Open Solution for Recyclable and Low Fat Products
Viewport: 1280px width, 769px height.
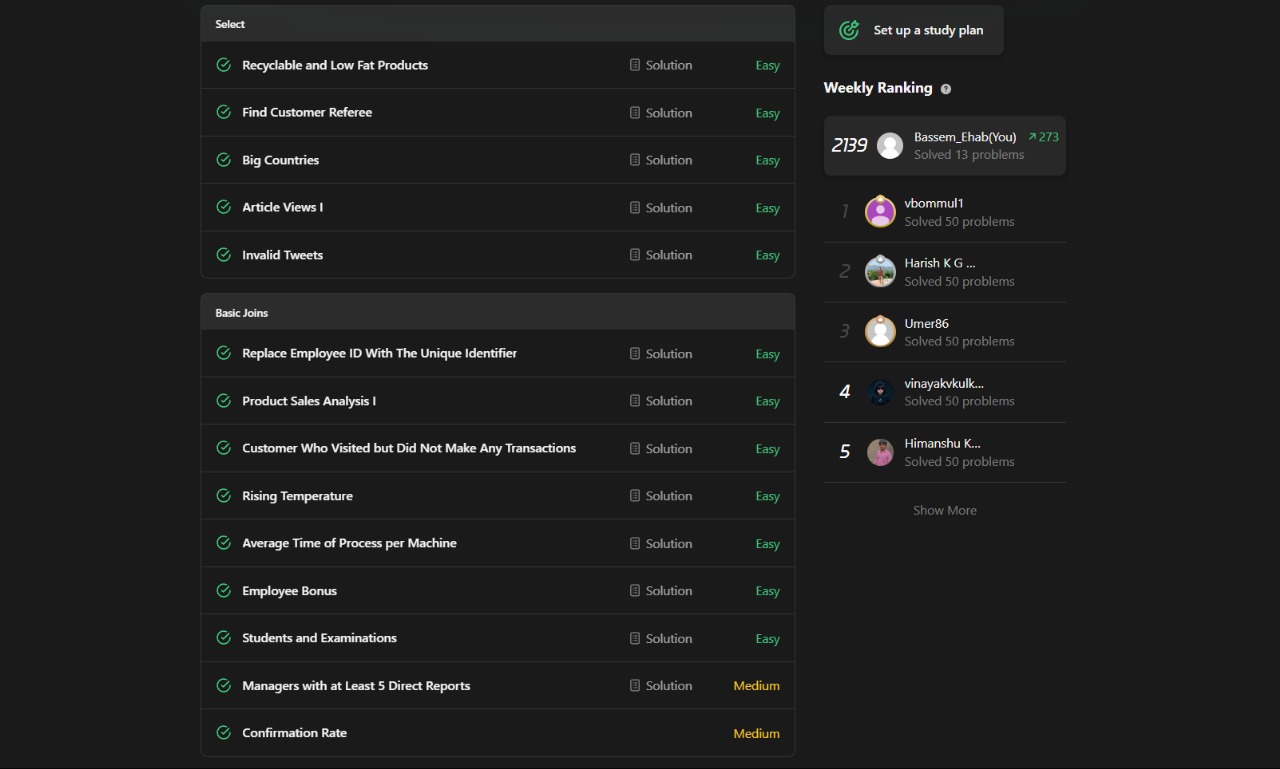(x=661, y=65)
